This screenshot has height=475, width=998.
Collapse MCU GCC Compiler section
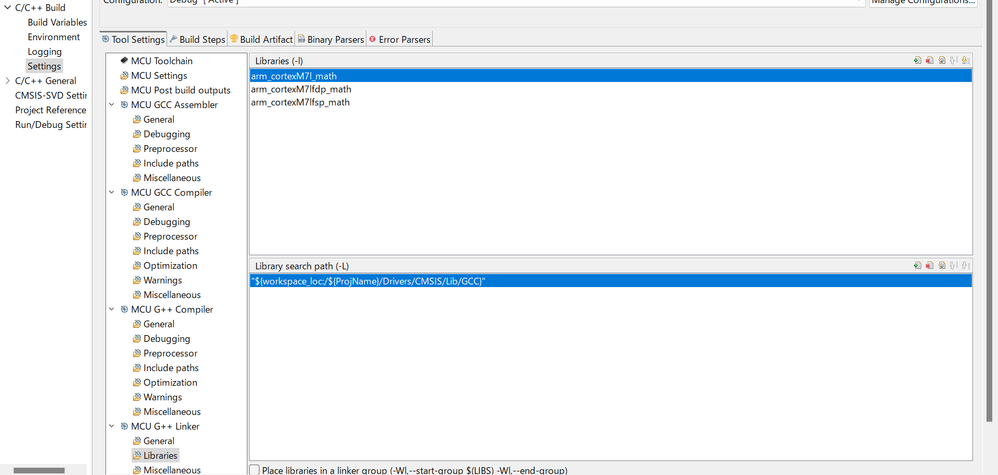pos(111,192)
